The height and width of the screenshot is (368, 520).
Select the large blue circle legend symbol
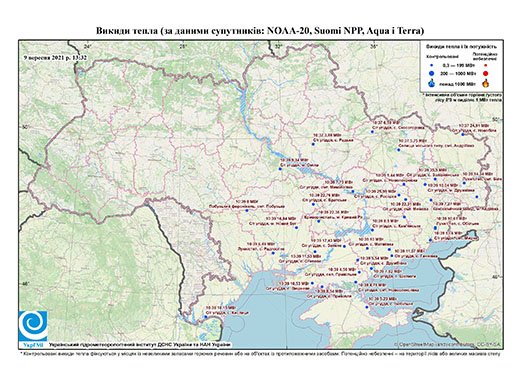[x=432, y=73]
